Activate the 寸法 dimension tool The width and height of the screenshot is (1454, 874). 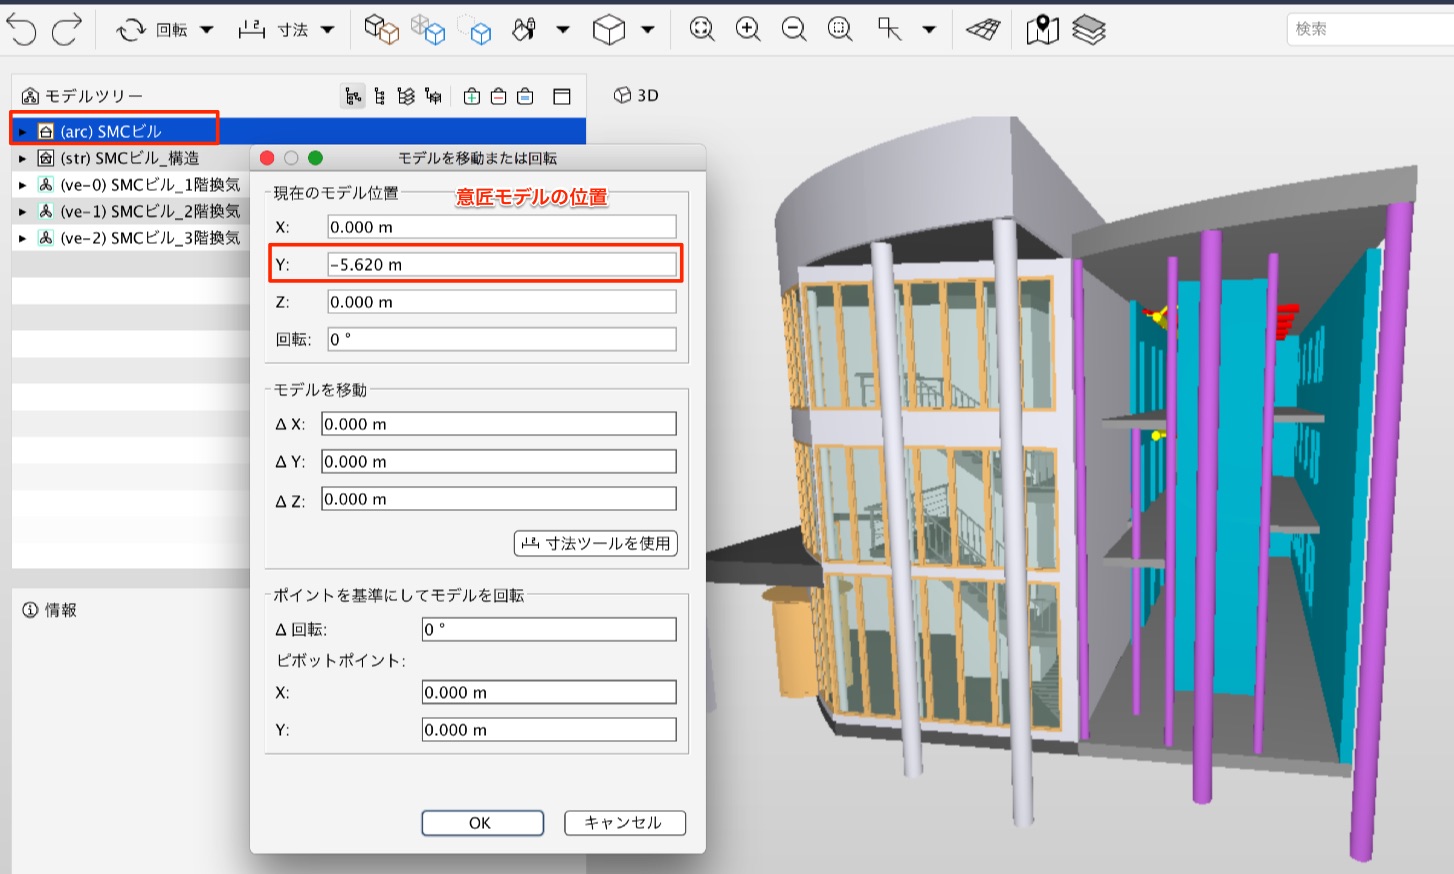[x=272, y=30]
